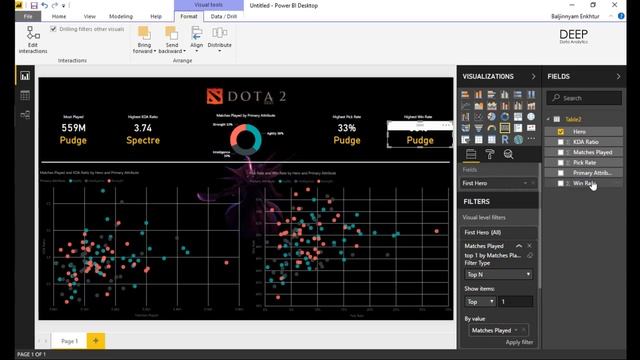Pick the Map visualization icon

(531, 117)
